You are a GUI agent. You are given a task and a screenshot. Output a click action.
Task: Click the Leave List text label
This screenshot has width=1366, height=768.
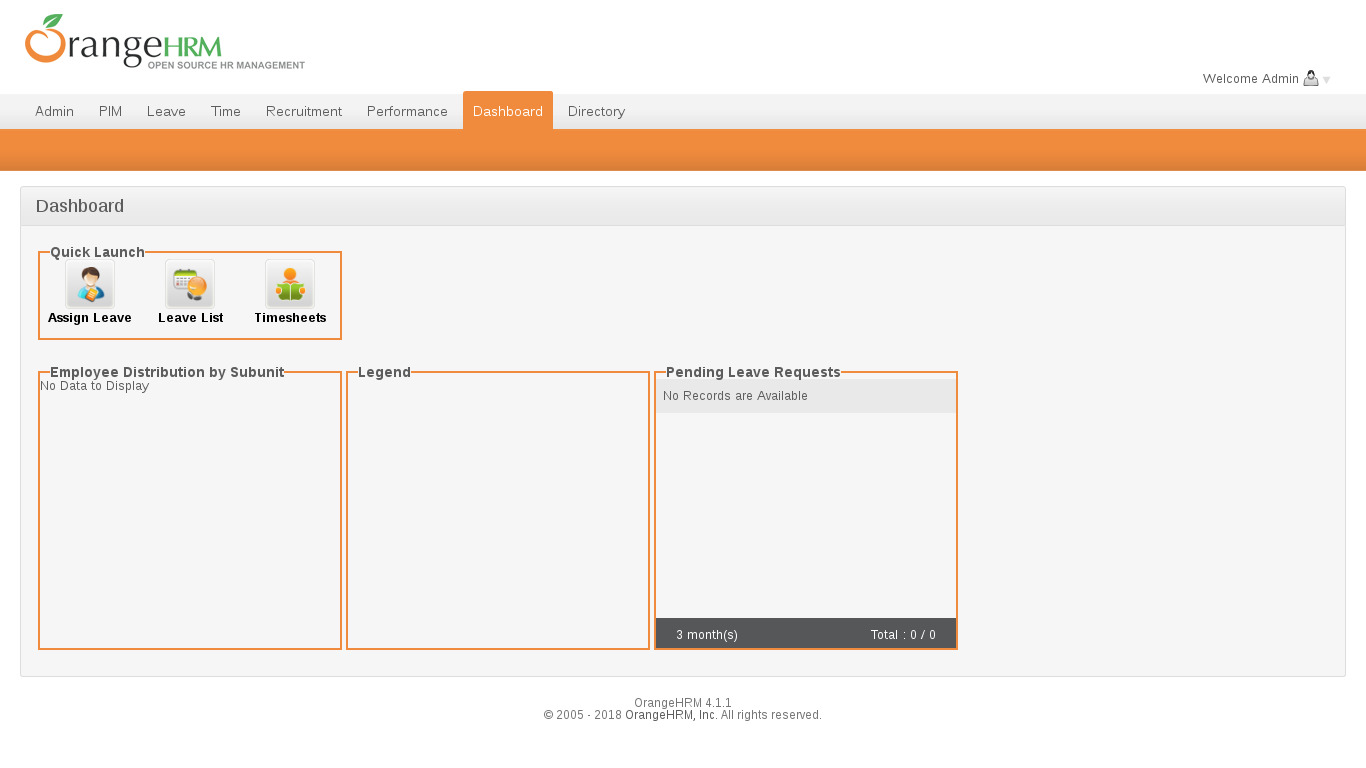190,318
